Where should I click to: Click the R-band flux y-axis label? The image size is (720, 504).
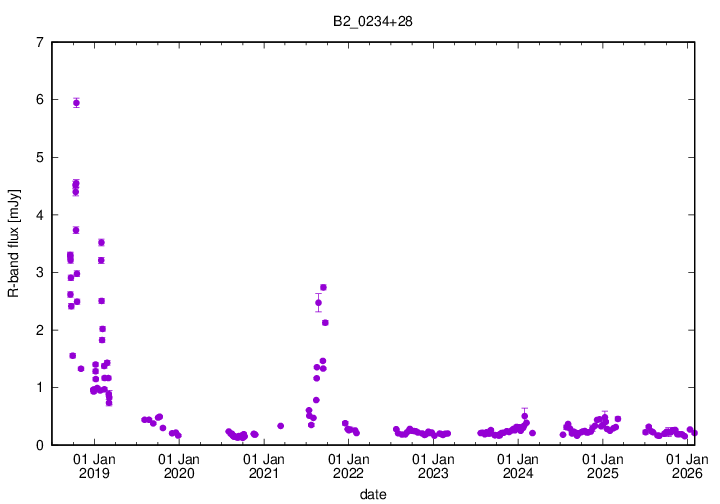(13, 243)
